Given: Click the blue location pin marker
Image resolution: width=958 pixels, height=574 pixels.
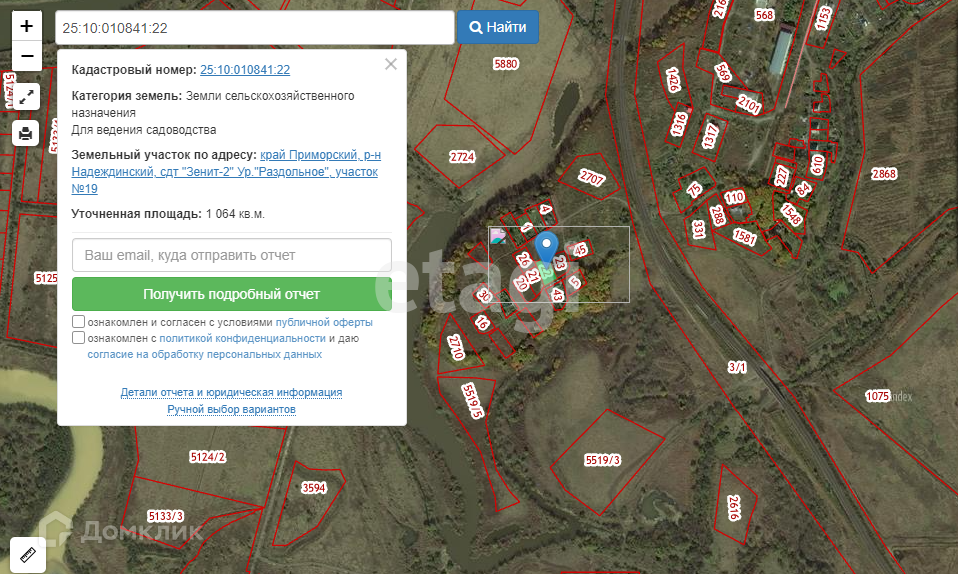Looking at the screenshot, I should [x=546, y=248].
